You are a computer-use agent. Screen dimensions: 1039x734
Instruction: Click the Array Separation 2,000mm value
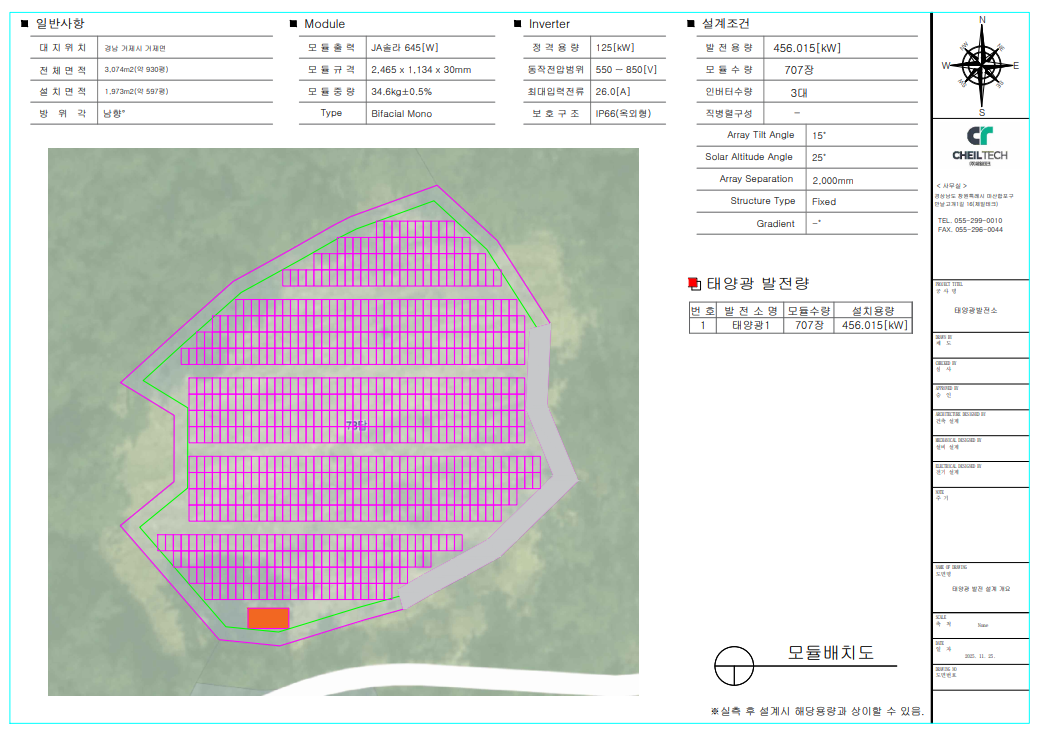[832, 180]
